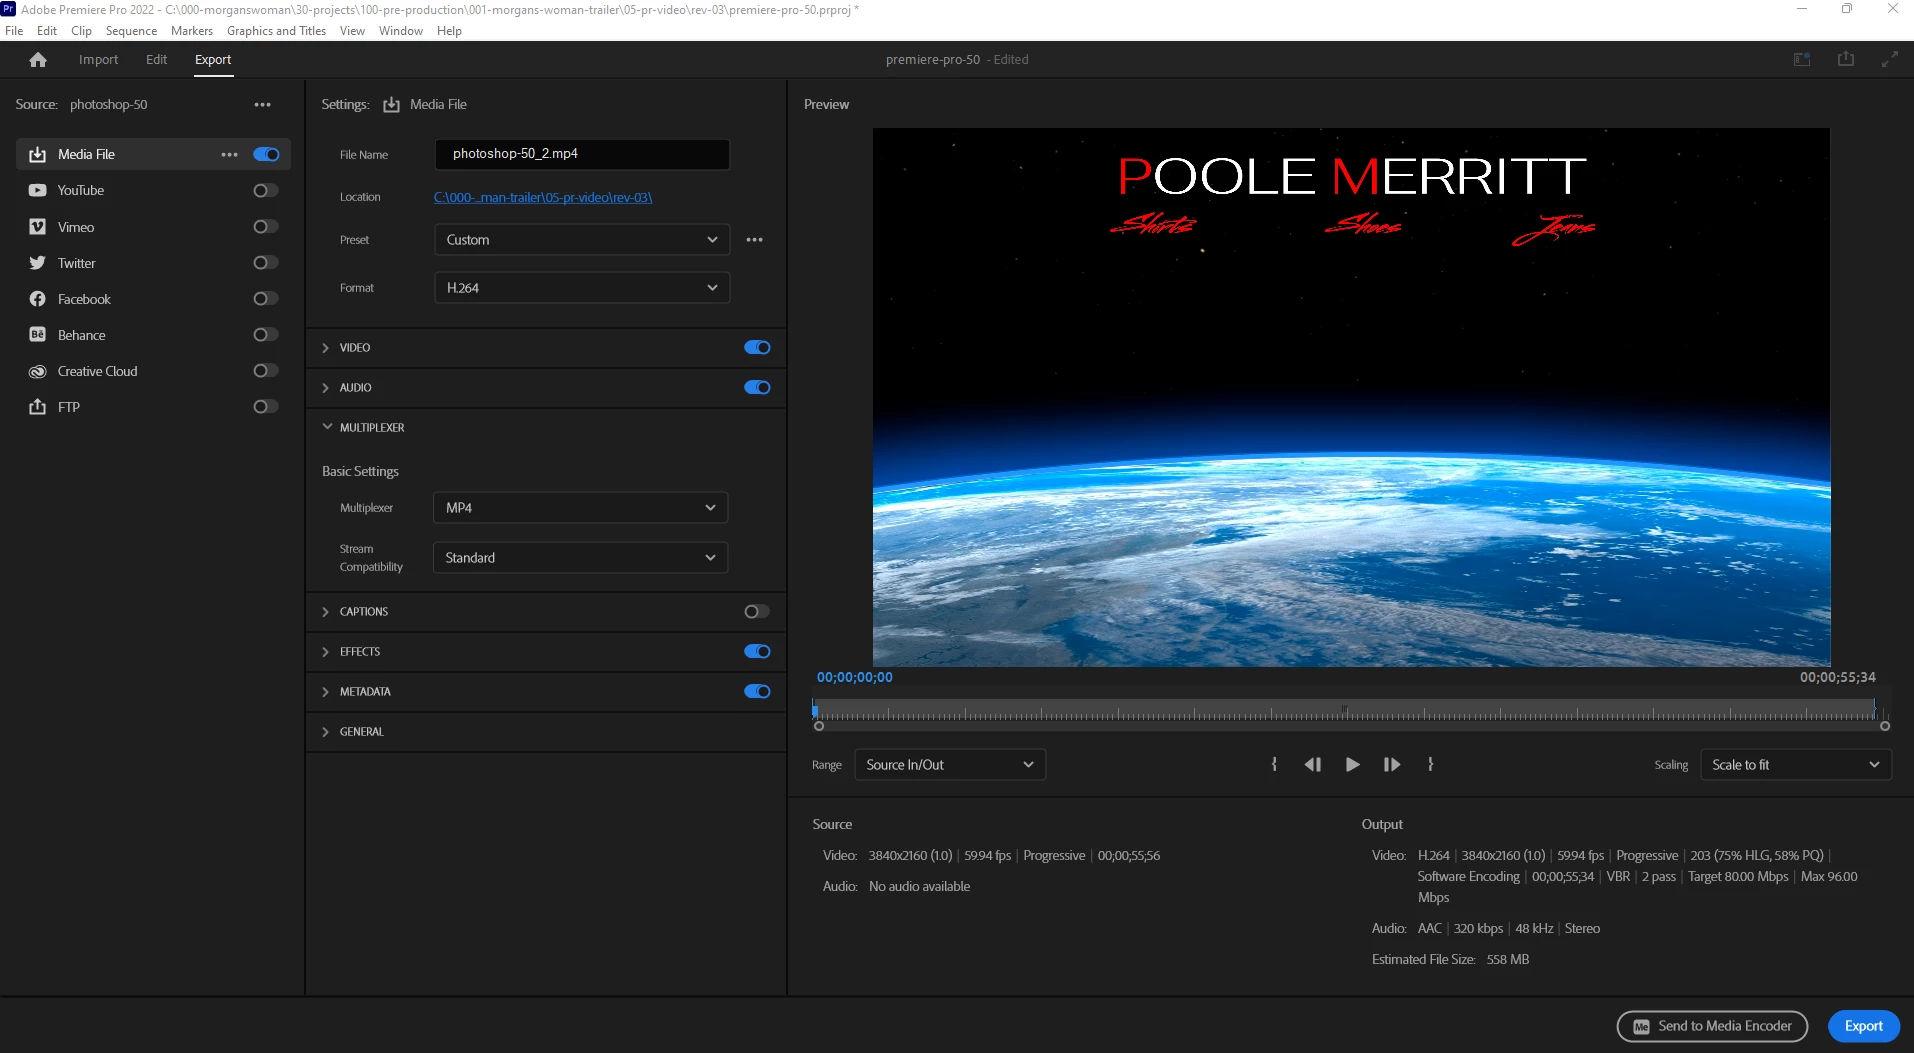The image size is (1914, 1053).
Task: Click the Vimeo destination icon
Action: pos(37,227)
